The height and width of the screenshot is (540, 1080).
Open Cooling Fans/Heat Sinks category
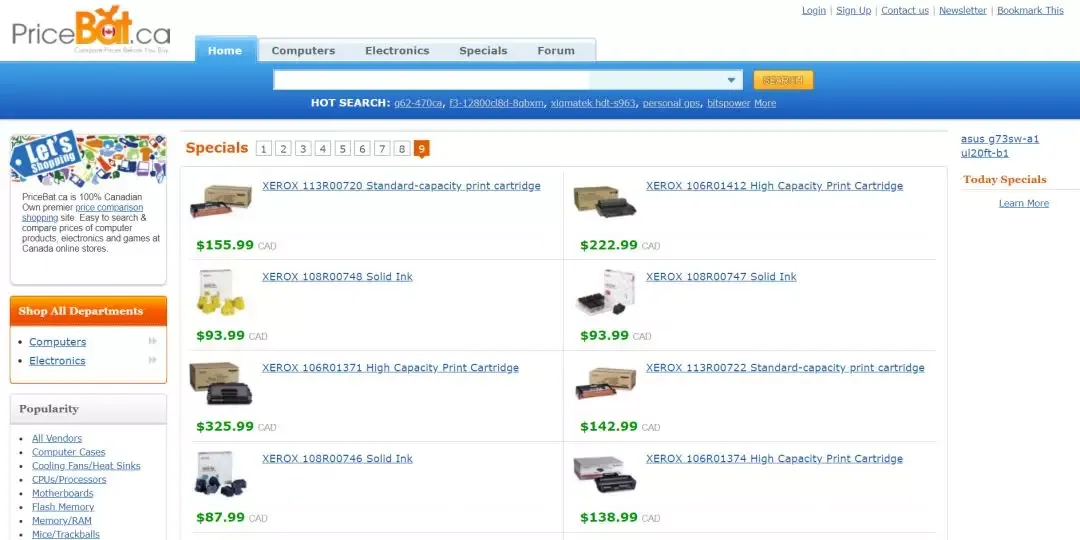86,466
